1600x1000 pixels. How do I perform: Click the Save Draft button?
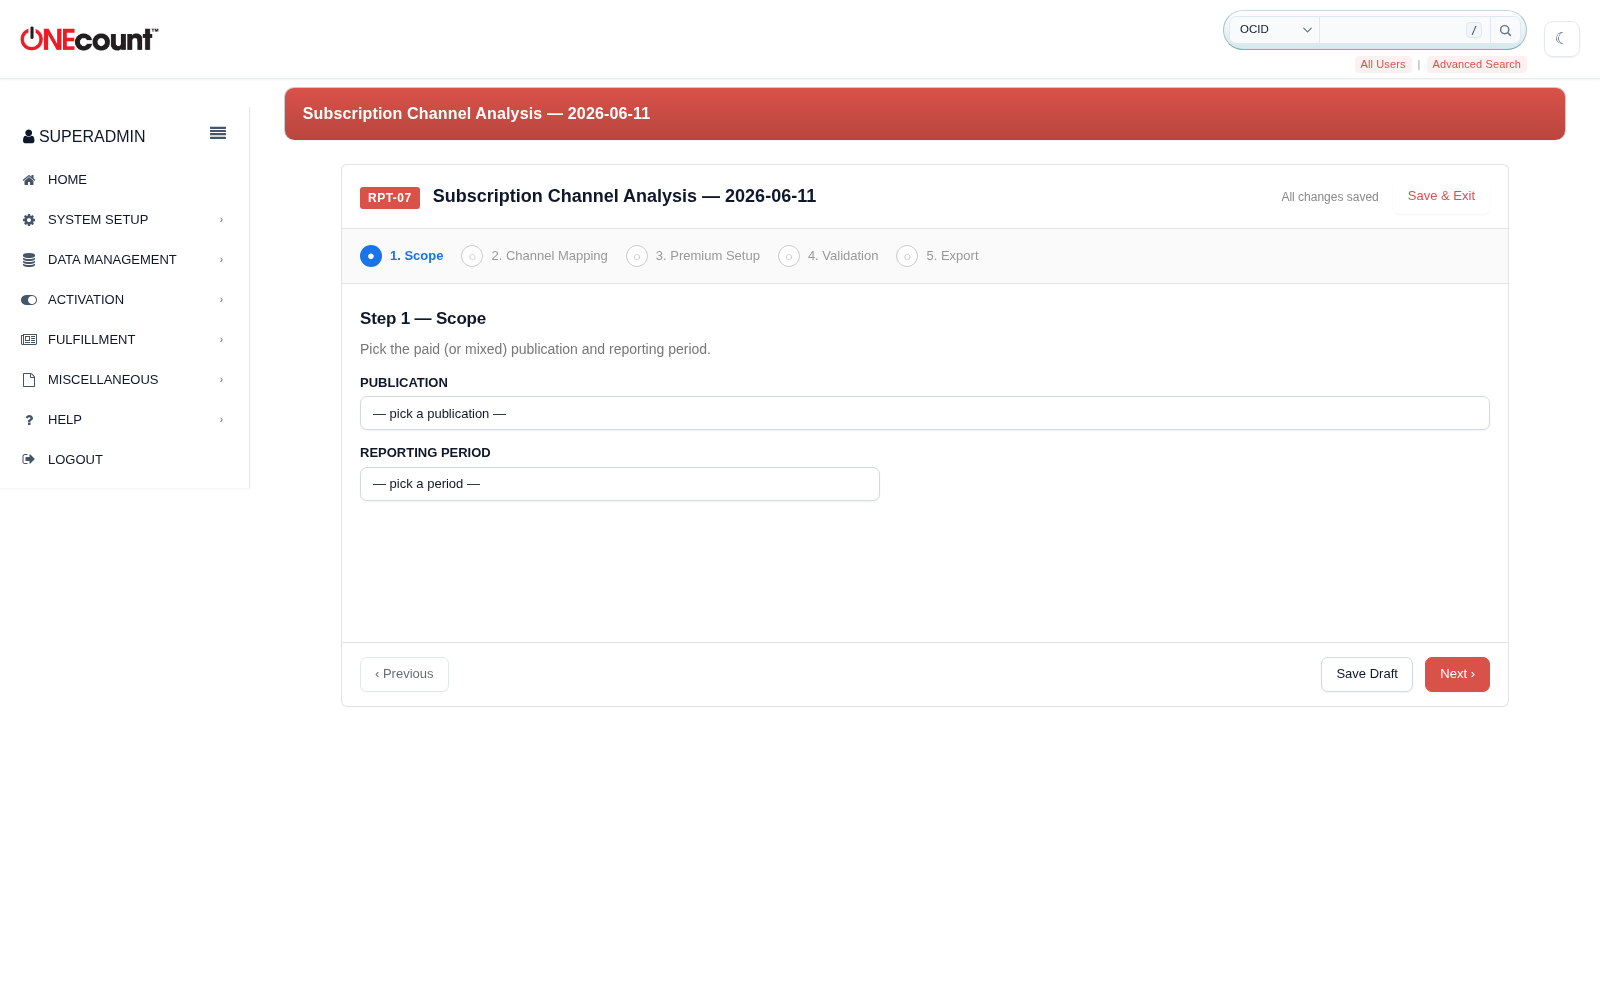(1367, 674)
